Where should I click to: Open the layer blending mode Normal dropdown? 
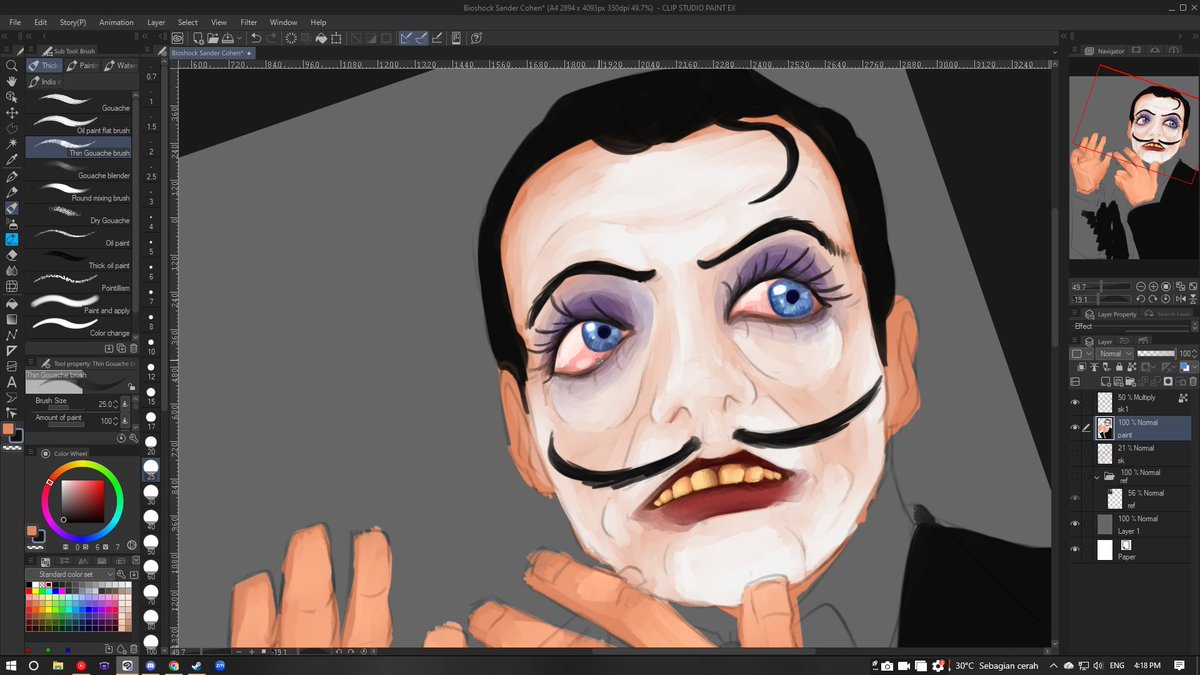coord(1116,353)
